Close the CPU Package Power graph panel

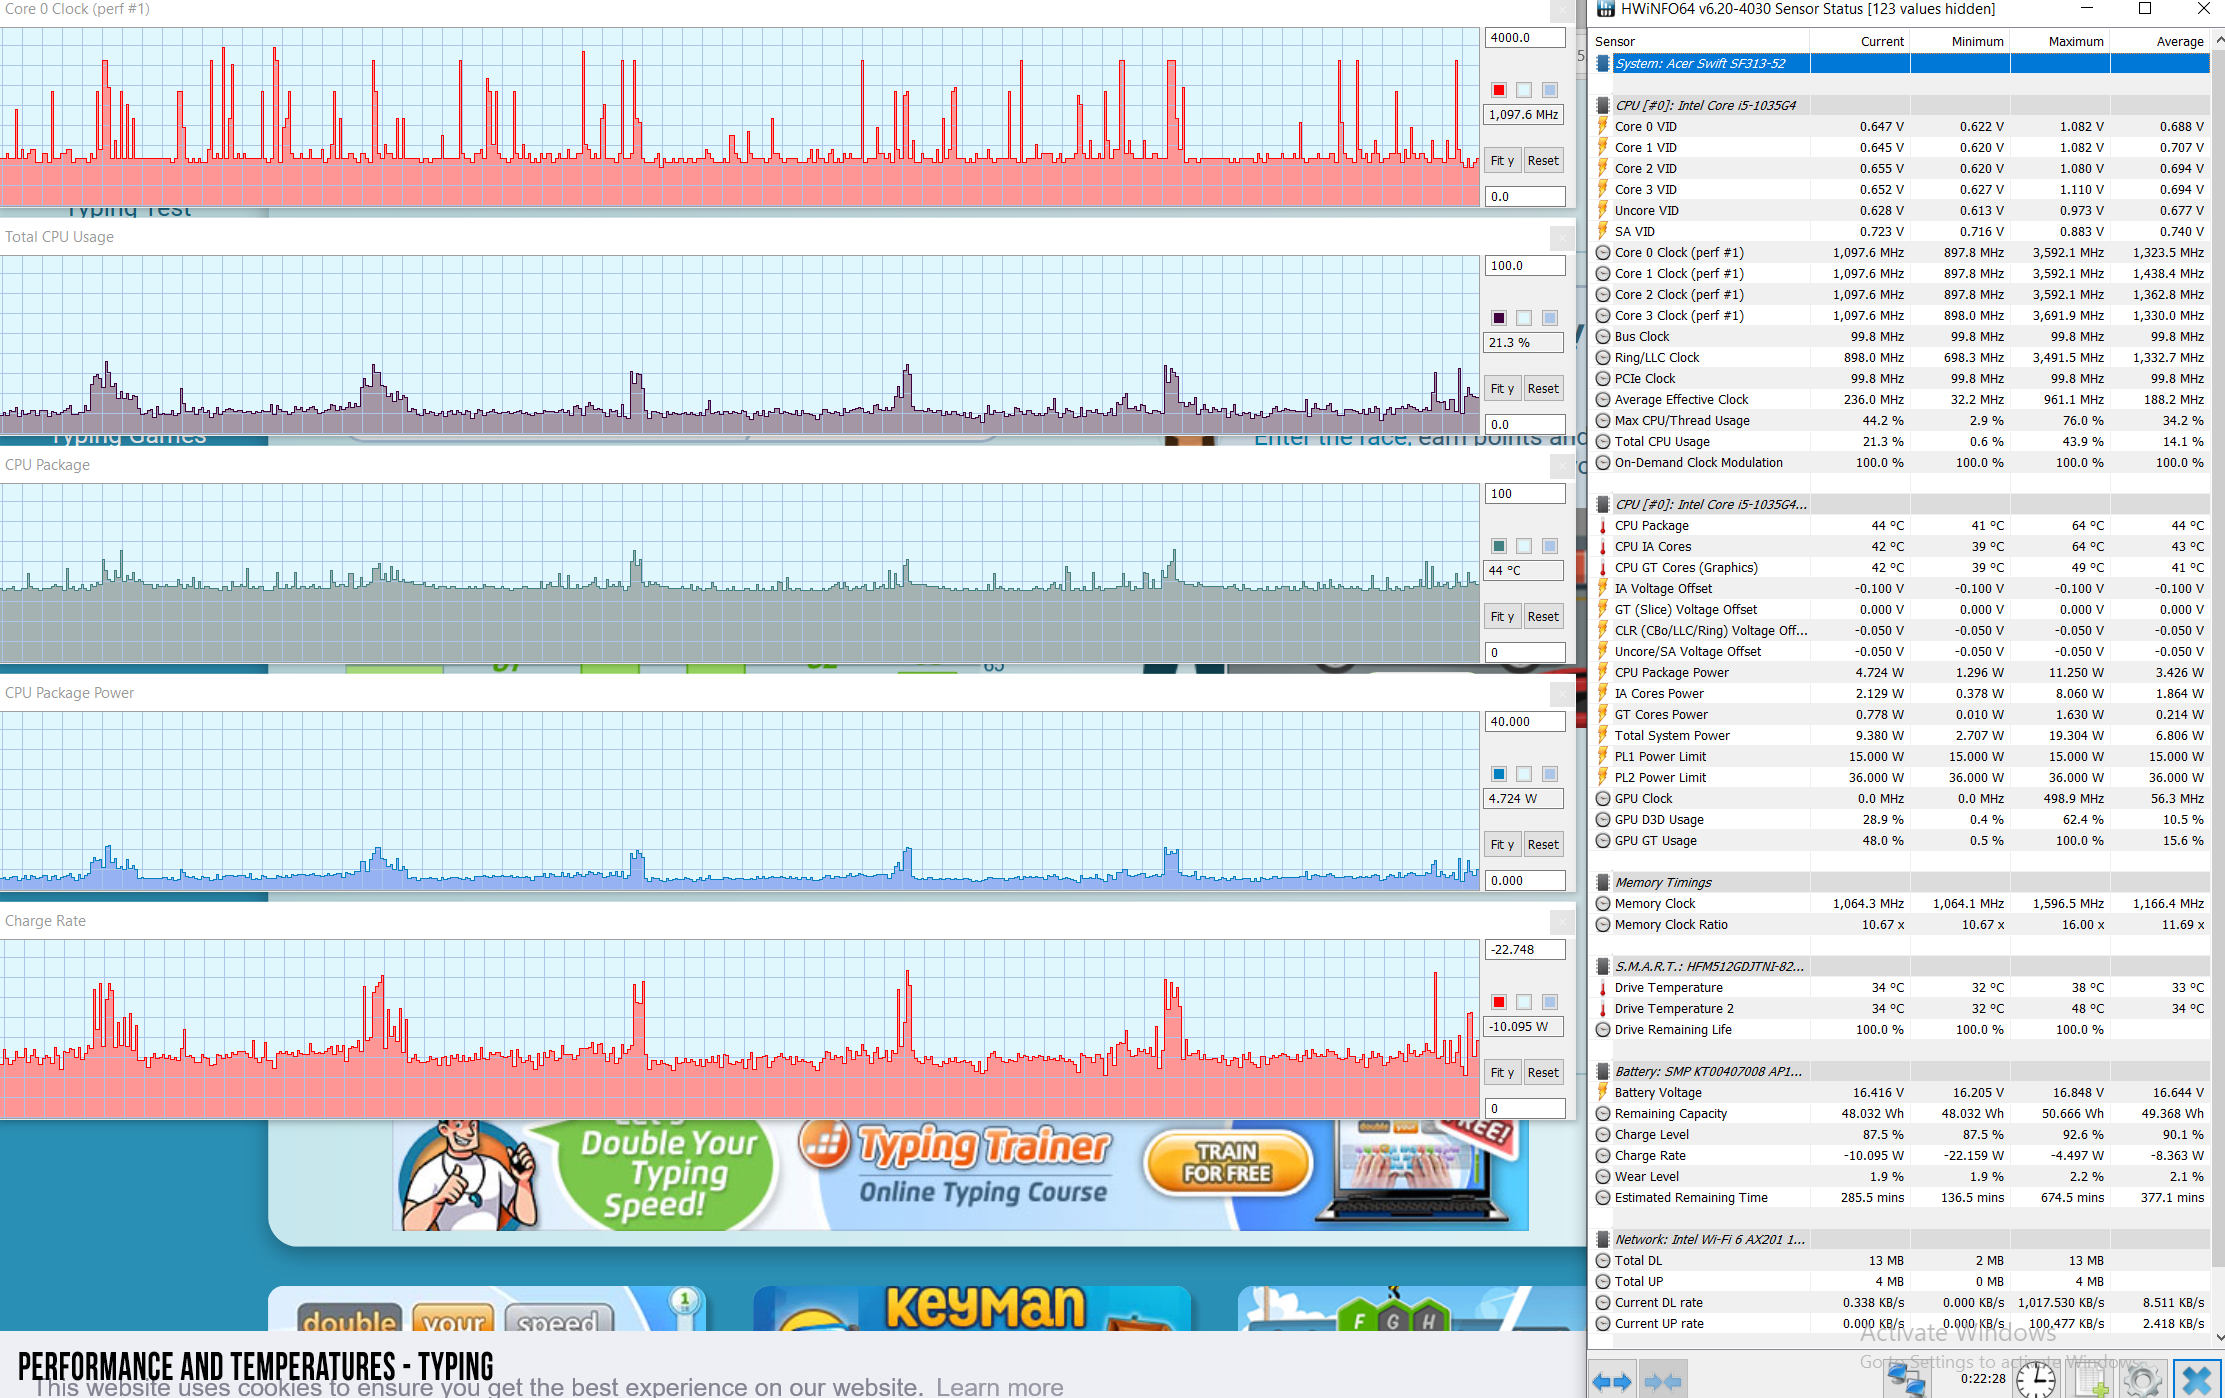tap(1562, 694)
